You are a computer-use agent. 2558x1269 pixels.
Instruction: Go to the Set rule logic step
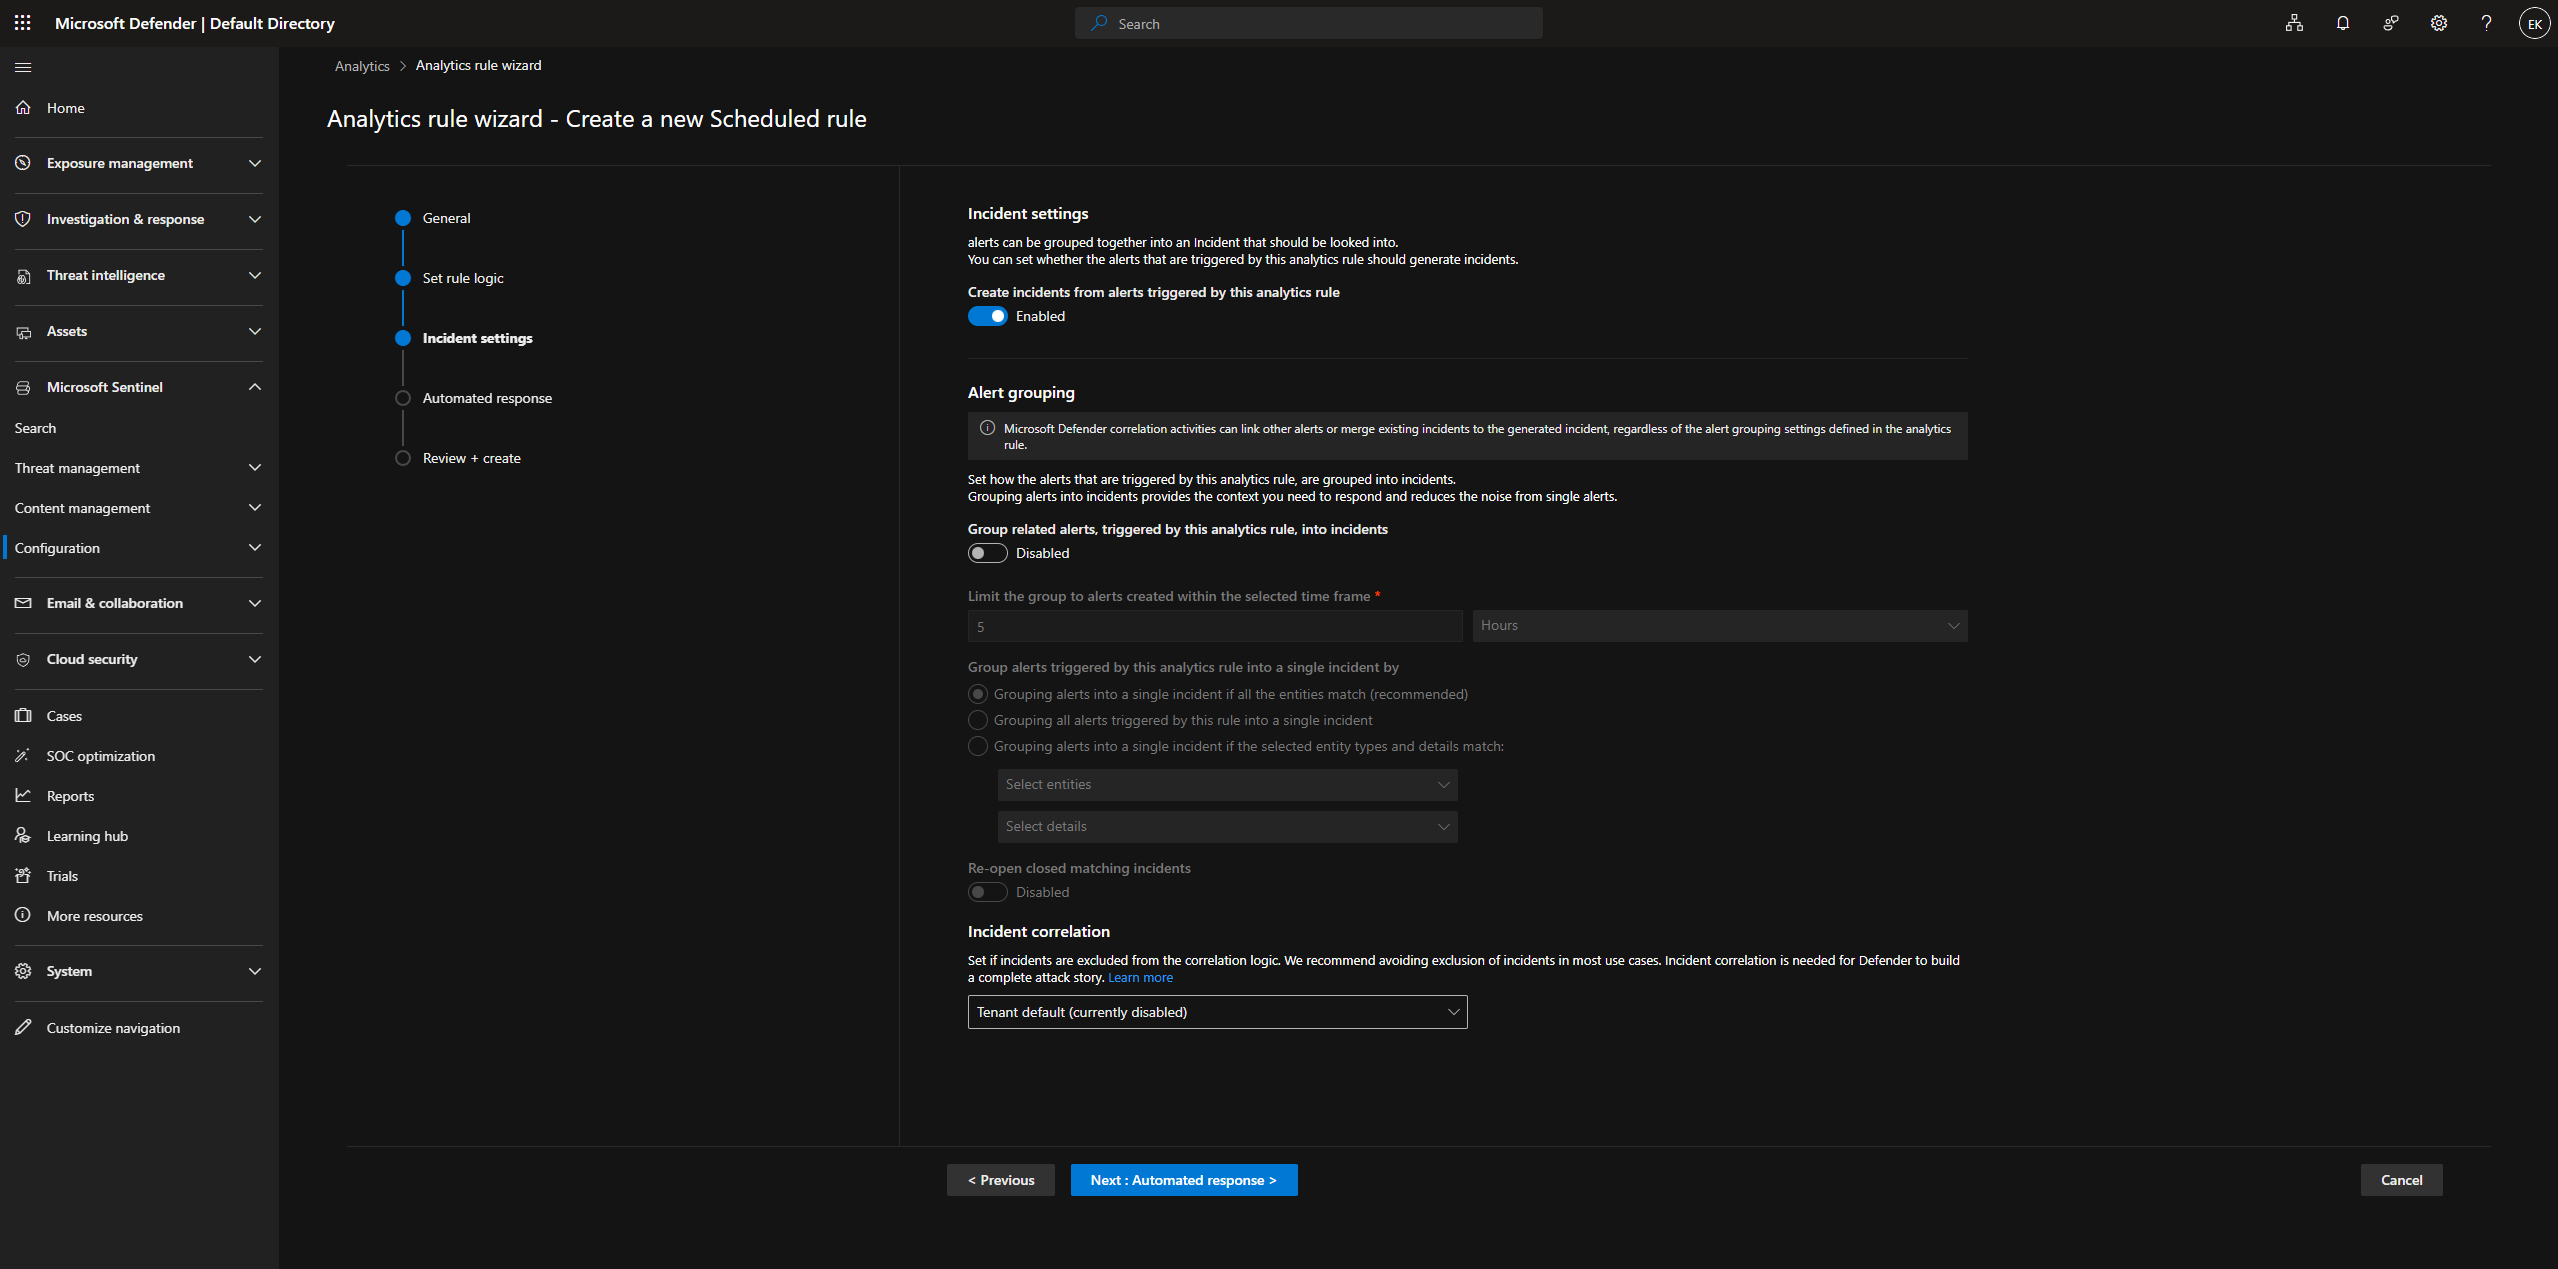pos(462,278)
